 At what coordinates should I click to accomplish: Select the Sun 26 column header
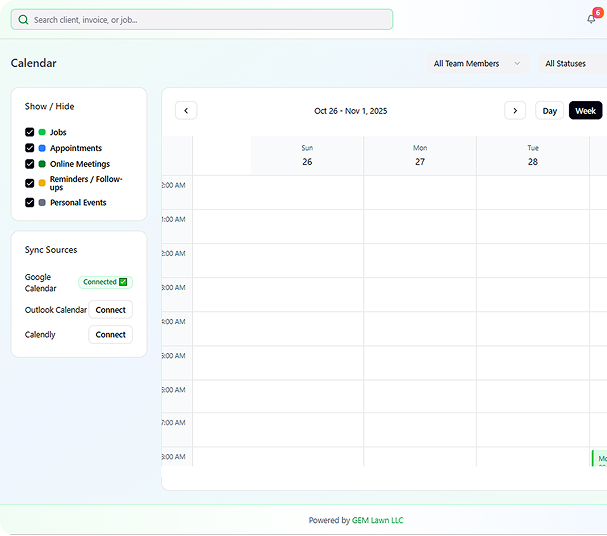307,156
